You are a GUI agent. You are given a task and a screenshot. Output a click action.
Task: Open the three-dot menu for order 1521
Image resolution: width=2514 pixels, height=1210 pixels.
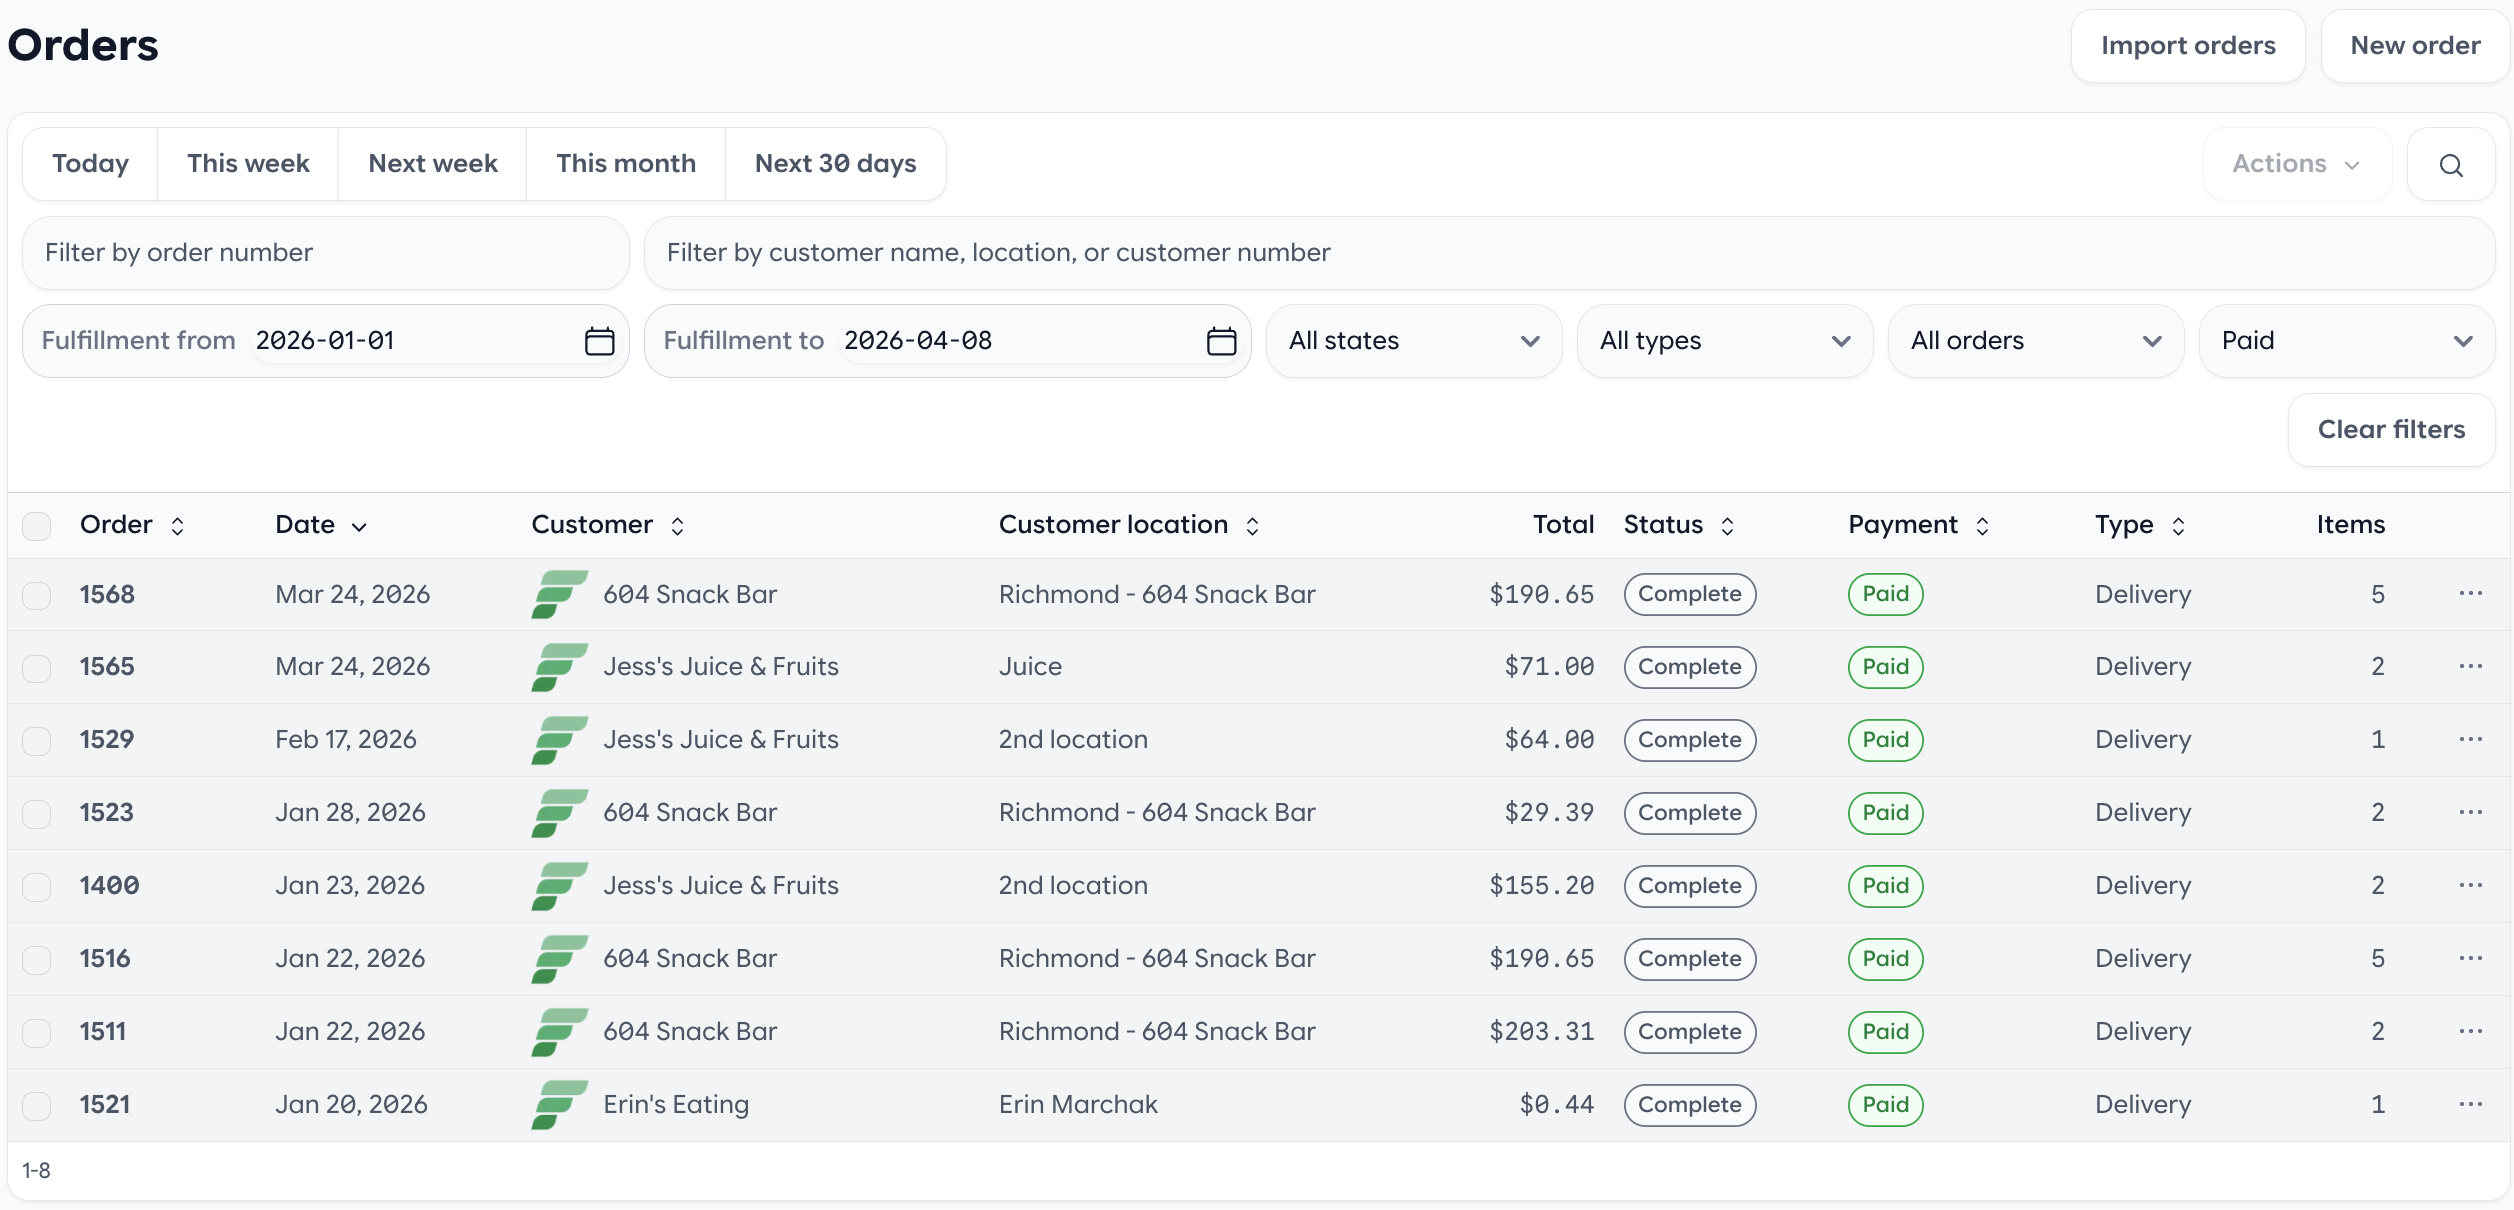point(2470,1104)
